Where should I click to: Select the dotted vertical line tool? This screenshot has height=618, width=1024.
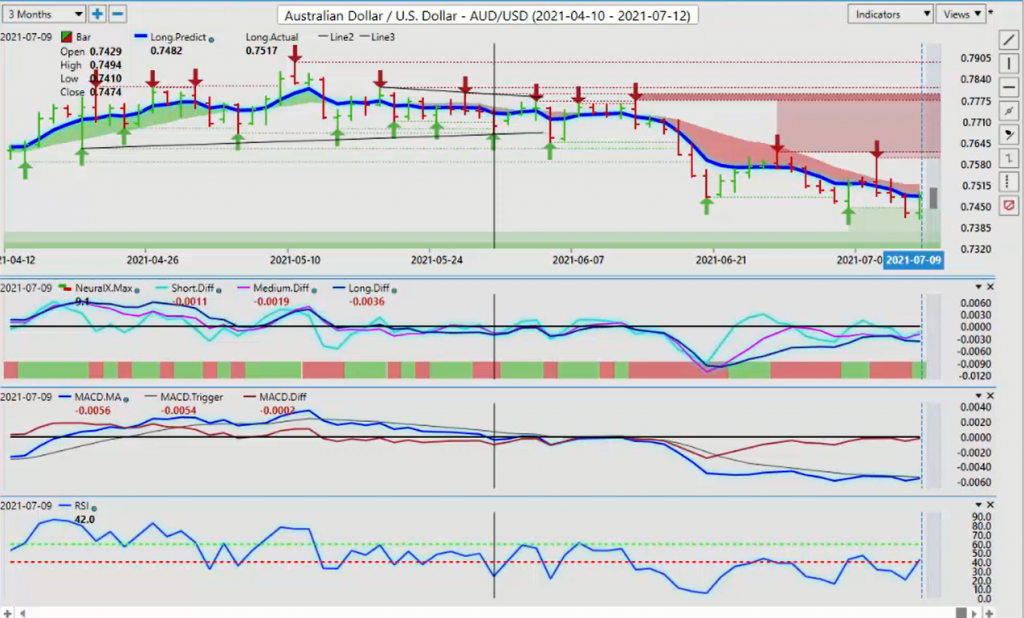(1008, 182)
